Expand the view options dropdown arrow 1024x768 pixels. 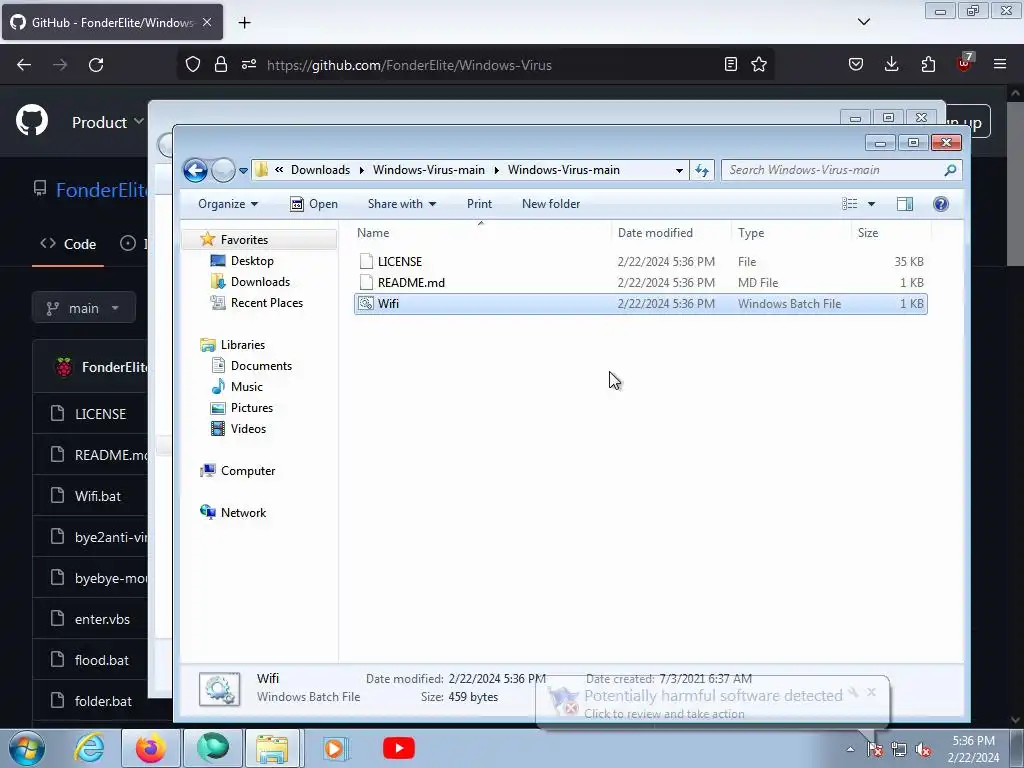(871, 204)
